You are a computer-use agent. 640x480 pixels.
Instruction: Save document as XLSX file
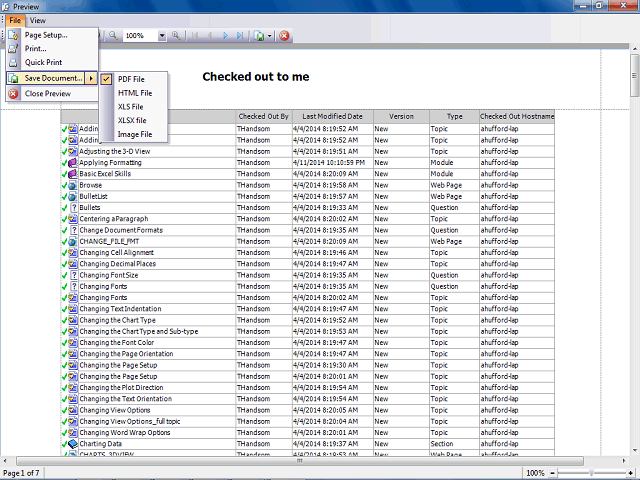click(132, 120)
